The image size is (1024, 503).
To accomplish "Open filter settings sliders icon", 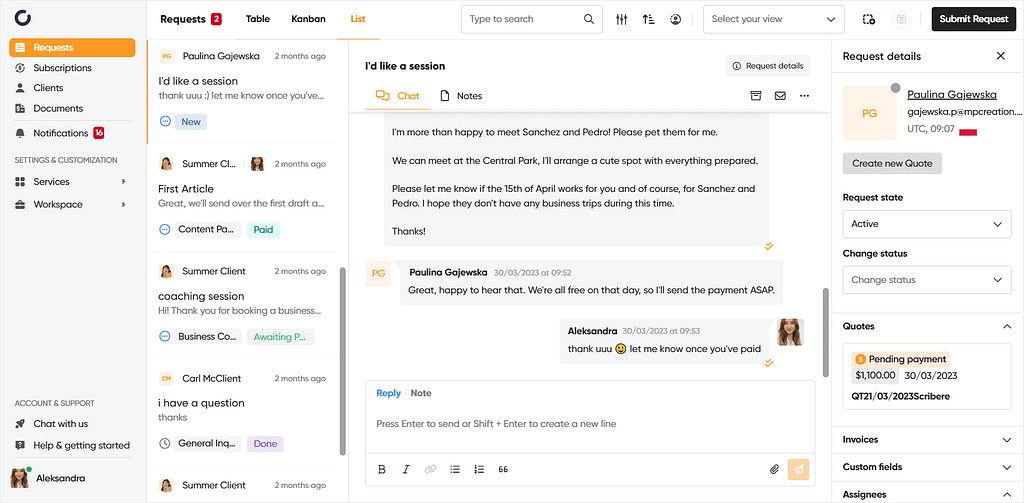I will click(621, 20).
